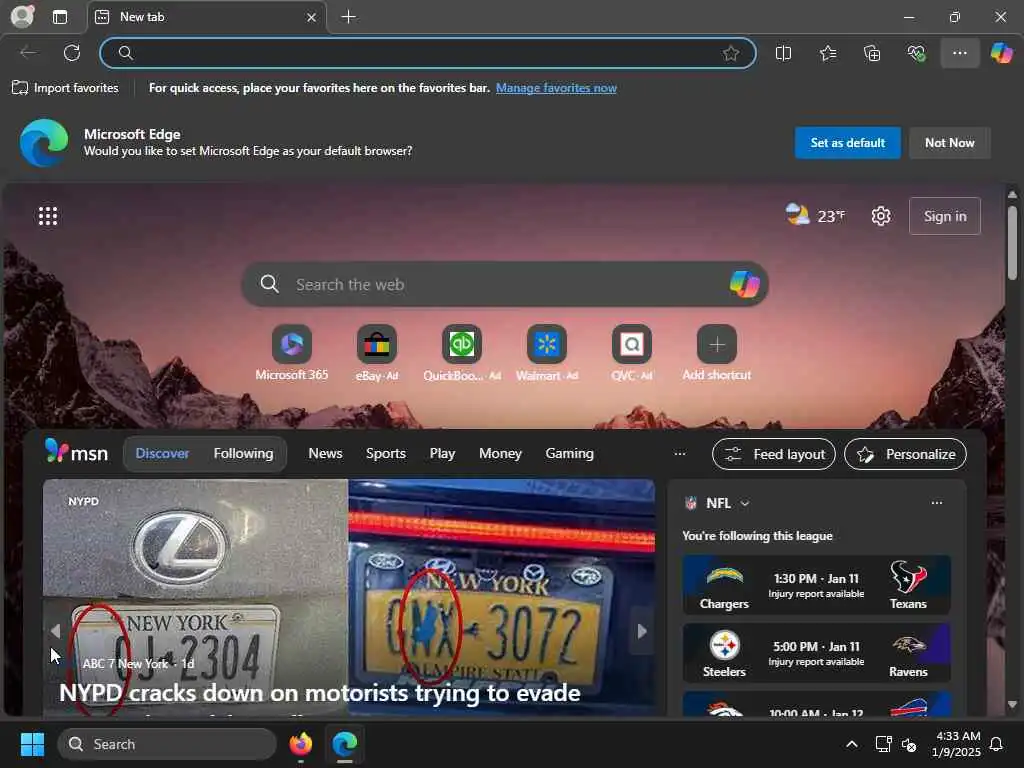Image resolution: width=1024 pixels, height=768 pixels.
Task: Open Steelers vs Ravens game card
Action: [x=816, y=653]
